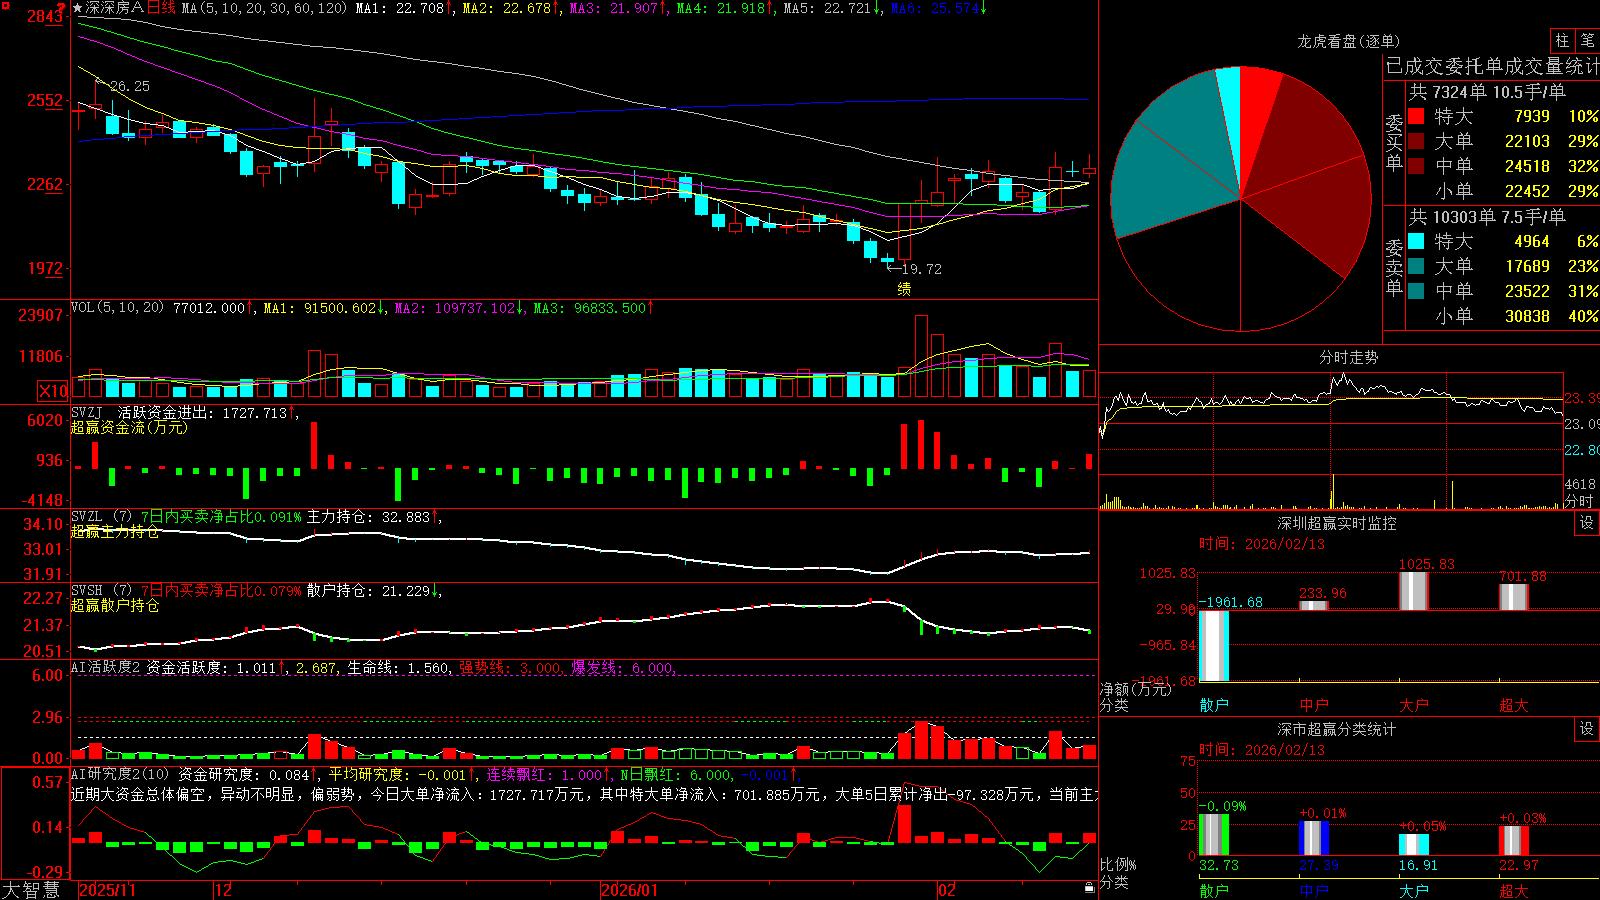The width and height of the screenshot is (1600, 900).
Task: Click the 19.72 low price annotation
Action: tap(921, 269)
